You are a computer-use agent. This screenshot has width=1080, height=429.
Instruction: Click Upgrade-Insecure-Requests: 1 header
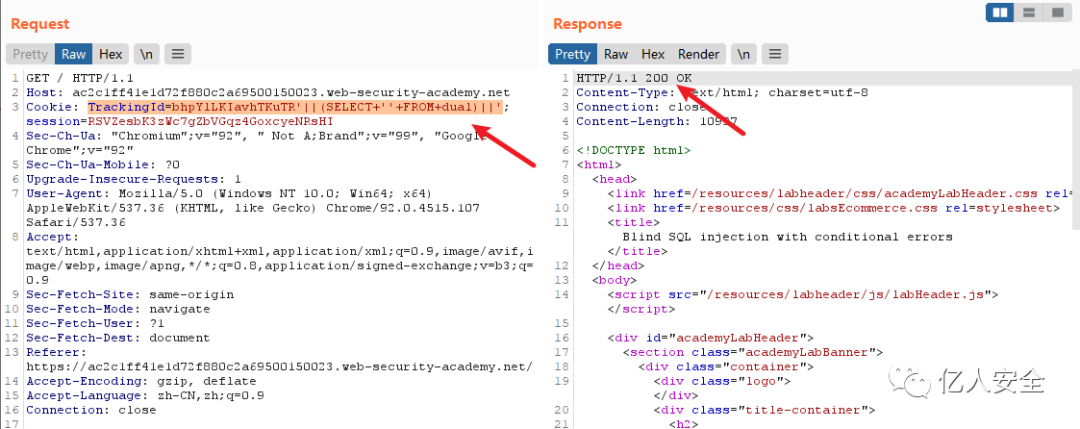pyautogui.click(x=134, y=179)
